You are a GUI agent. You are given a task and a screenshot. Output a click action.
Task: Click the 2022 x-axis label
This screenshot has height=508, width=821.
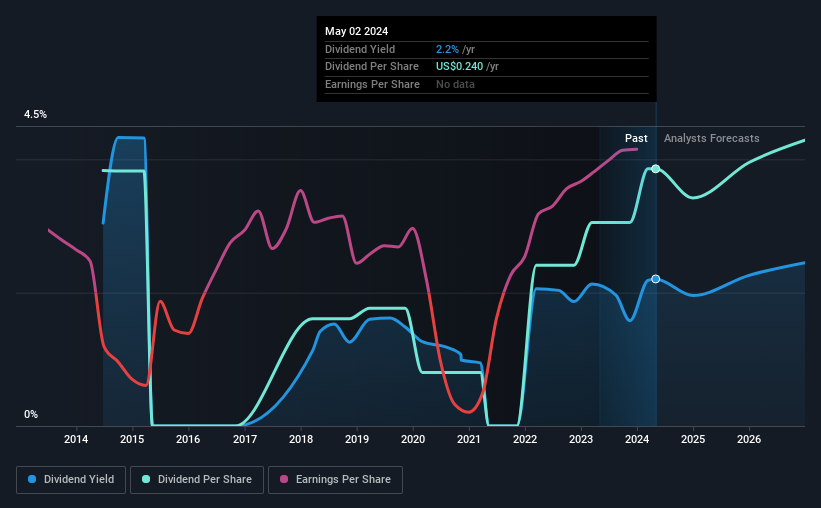click(x=525, y=439)
